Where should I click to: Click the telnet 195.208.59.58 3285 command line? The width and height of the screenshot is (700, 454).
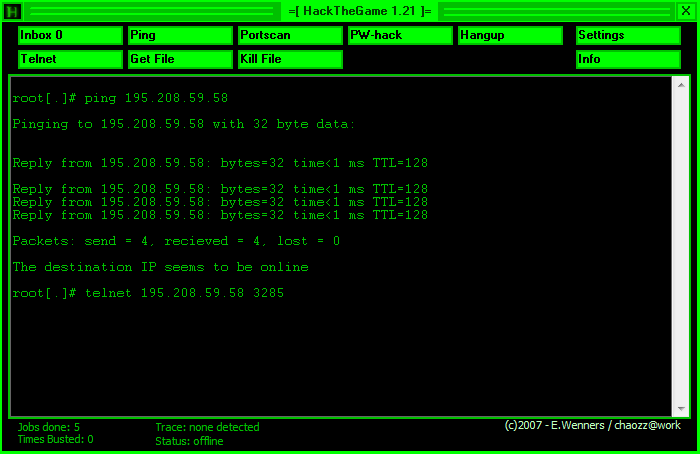pyautogui.click(x=148, y=293)
